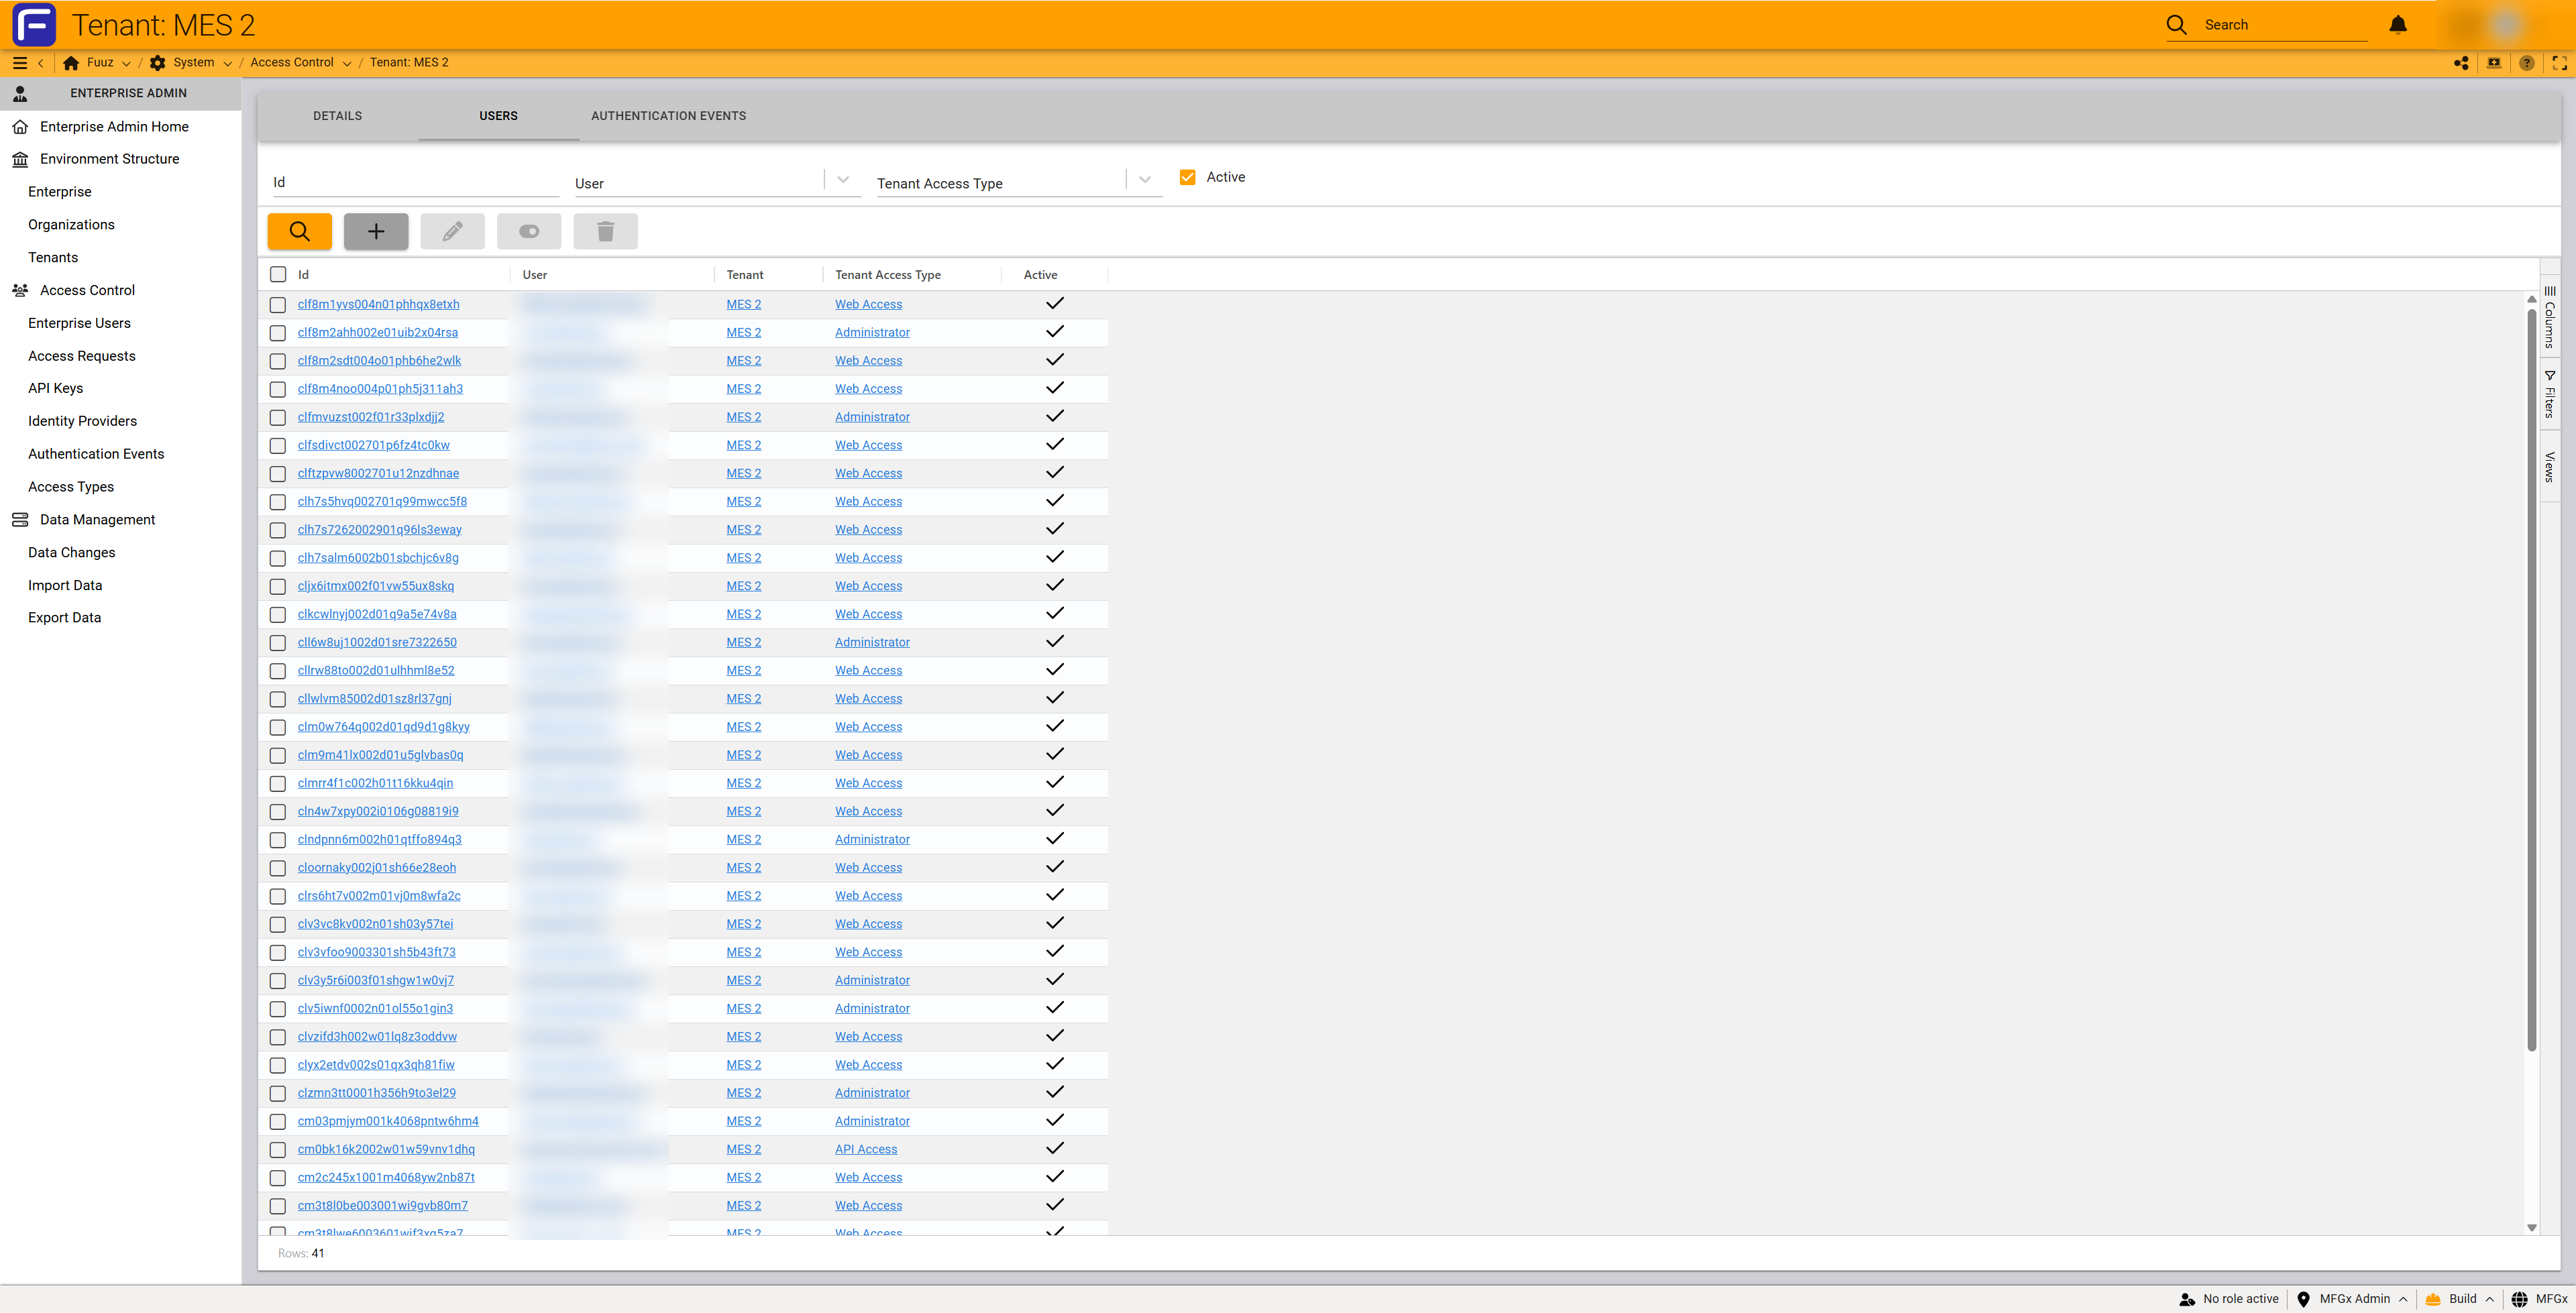Screen dimensions: 2576x1313
Task: Toggle the select-all header checkbox
Action: 278,274
